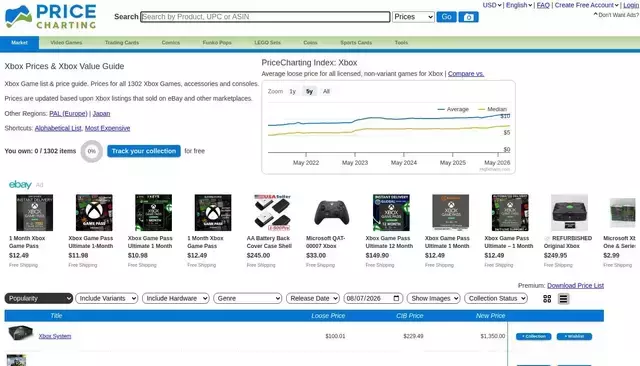Open the Xbox System thumbnail image
The height and width of the screenshot is (366, 640).
point(20,333)
